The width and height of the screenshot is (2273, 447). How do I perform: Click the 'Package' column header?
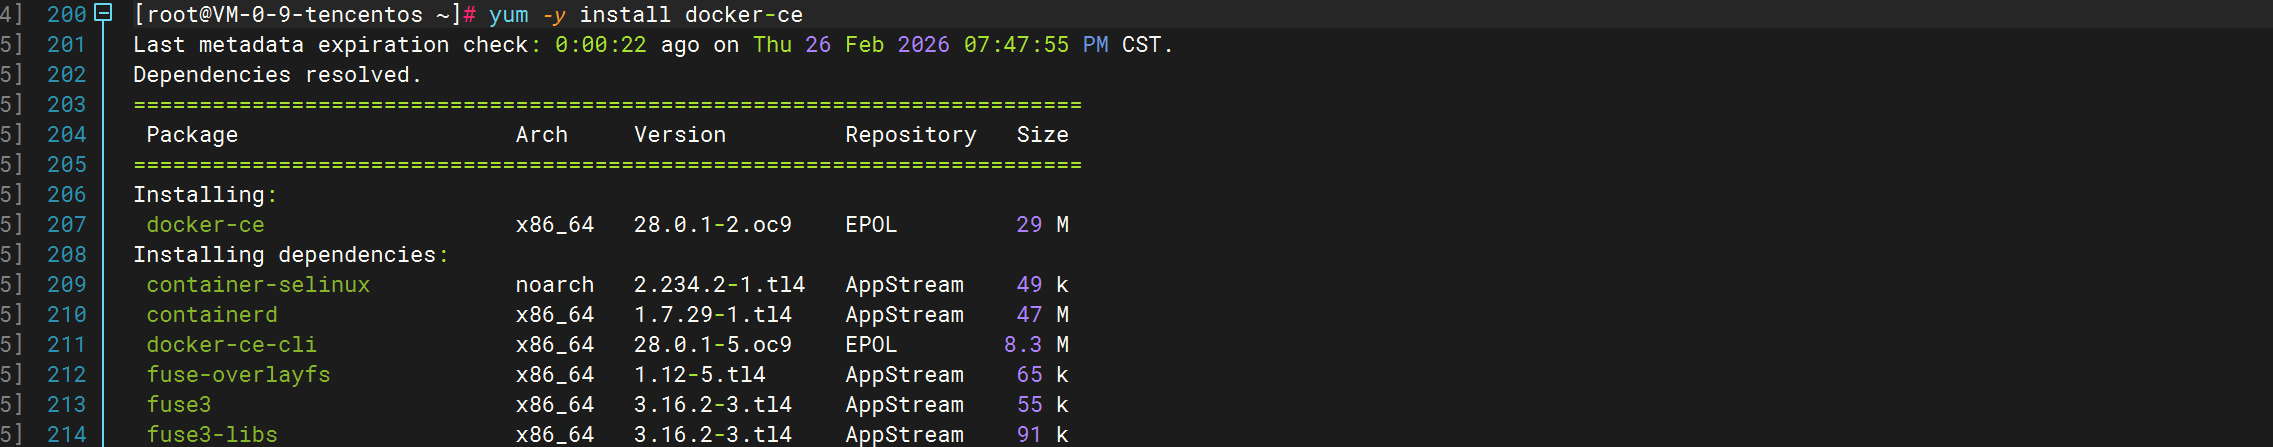pos(192,135)
